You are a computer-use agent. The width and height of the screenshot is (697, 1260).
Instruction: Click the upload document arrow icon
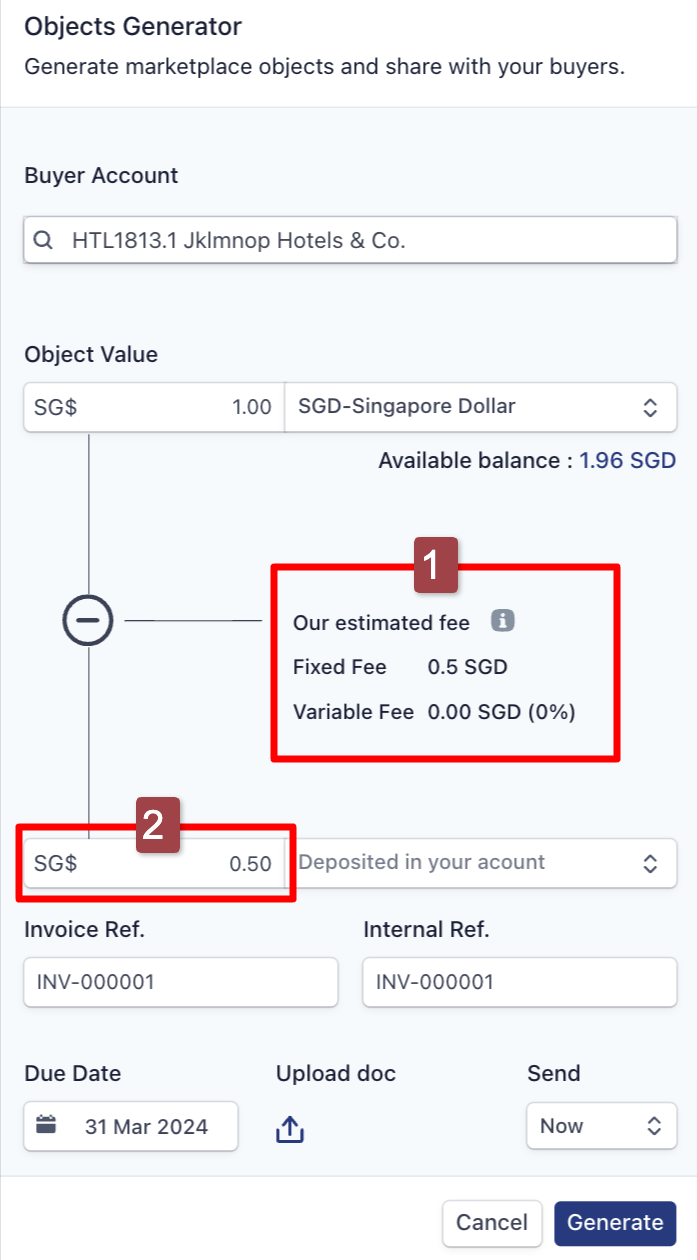tap(289, 1129)
